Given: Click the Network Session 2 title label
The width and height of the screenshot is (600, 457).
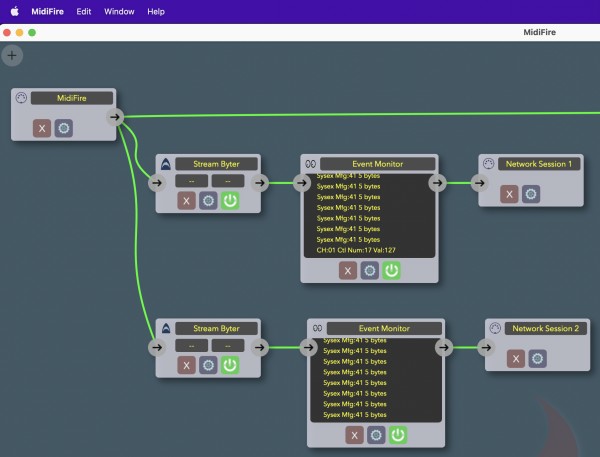Looking at the screenshot, I should coord(546,328).
